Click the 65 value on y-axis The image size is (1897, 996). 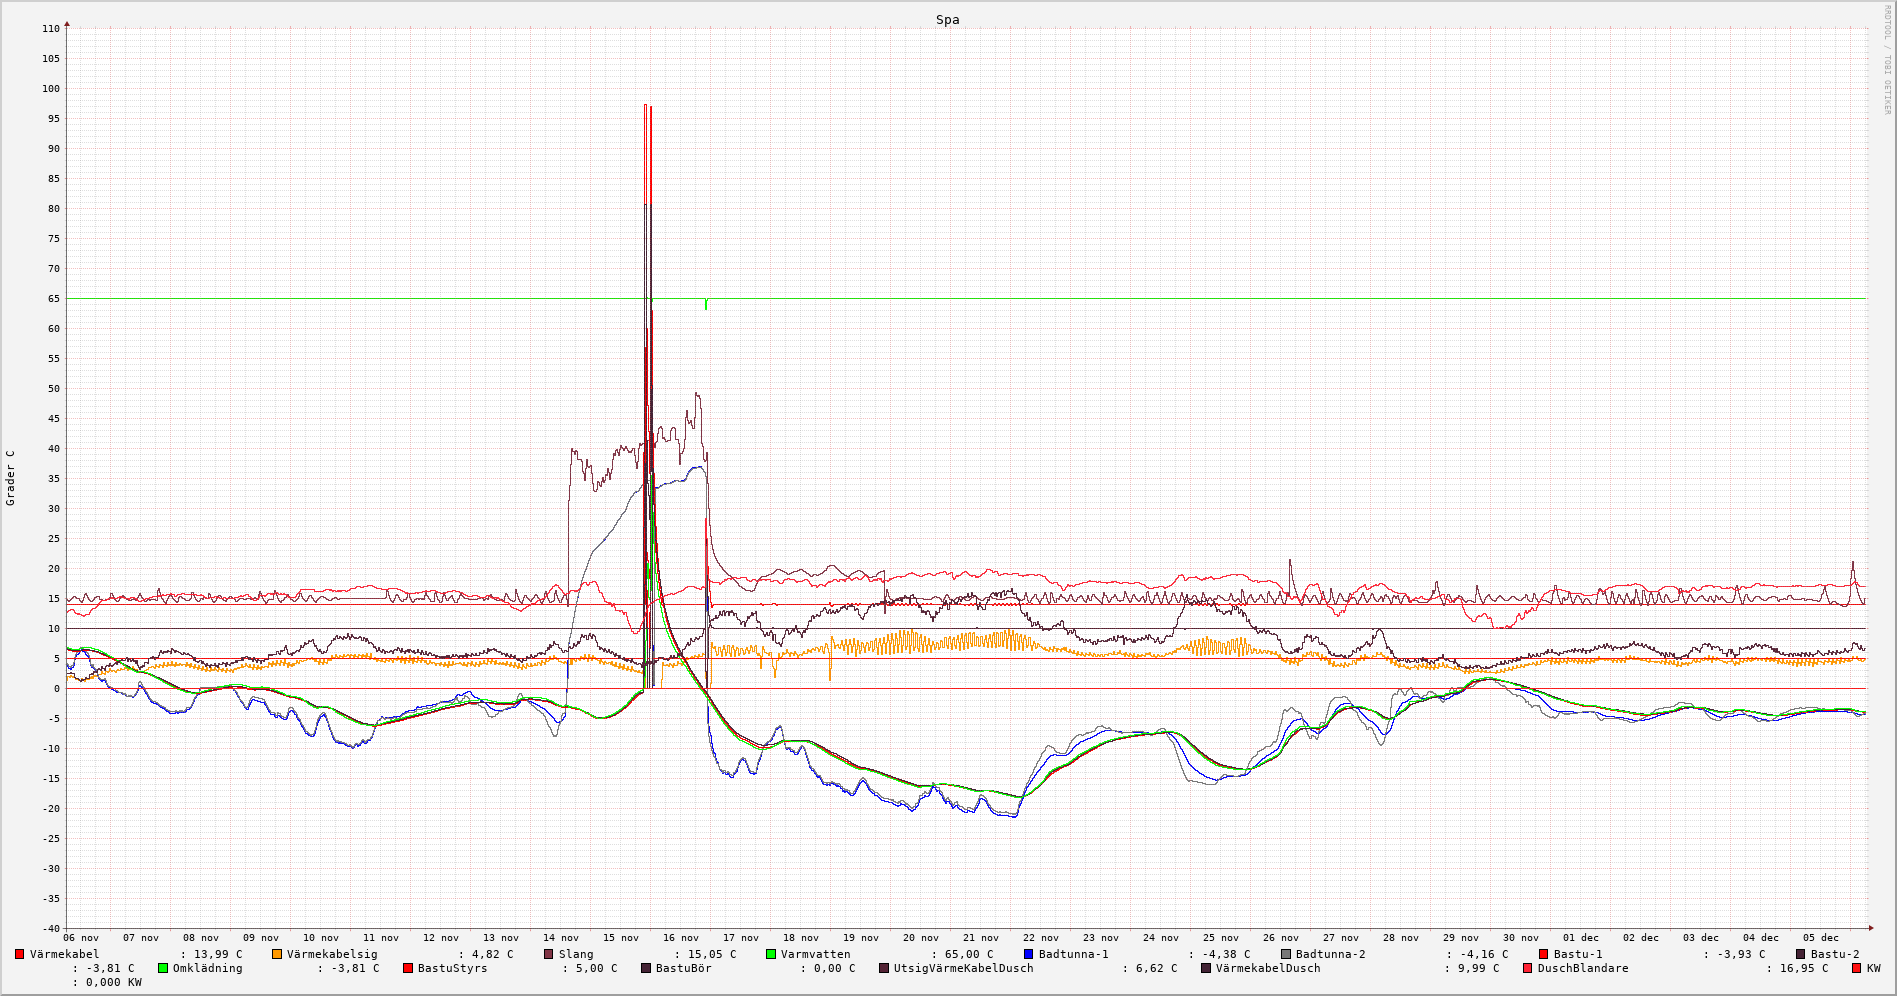coord(51,299)
